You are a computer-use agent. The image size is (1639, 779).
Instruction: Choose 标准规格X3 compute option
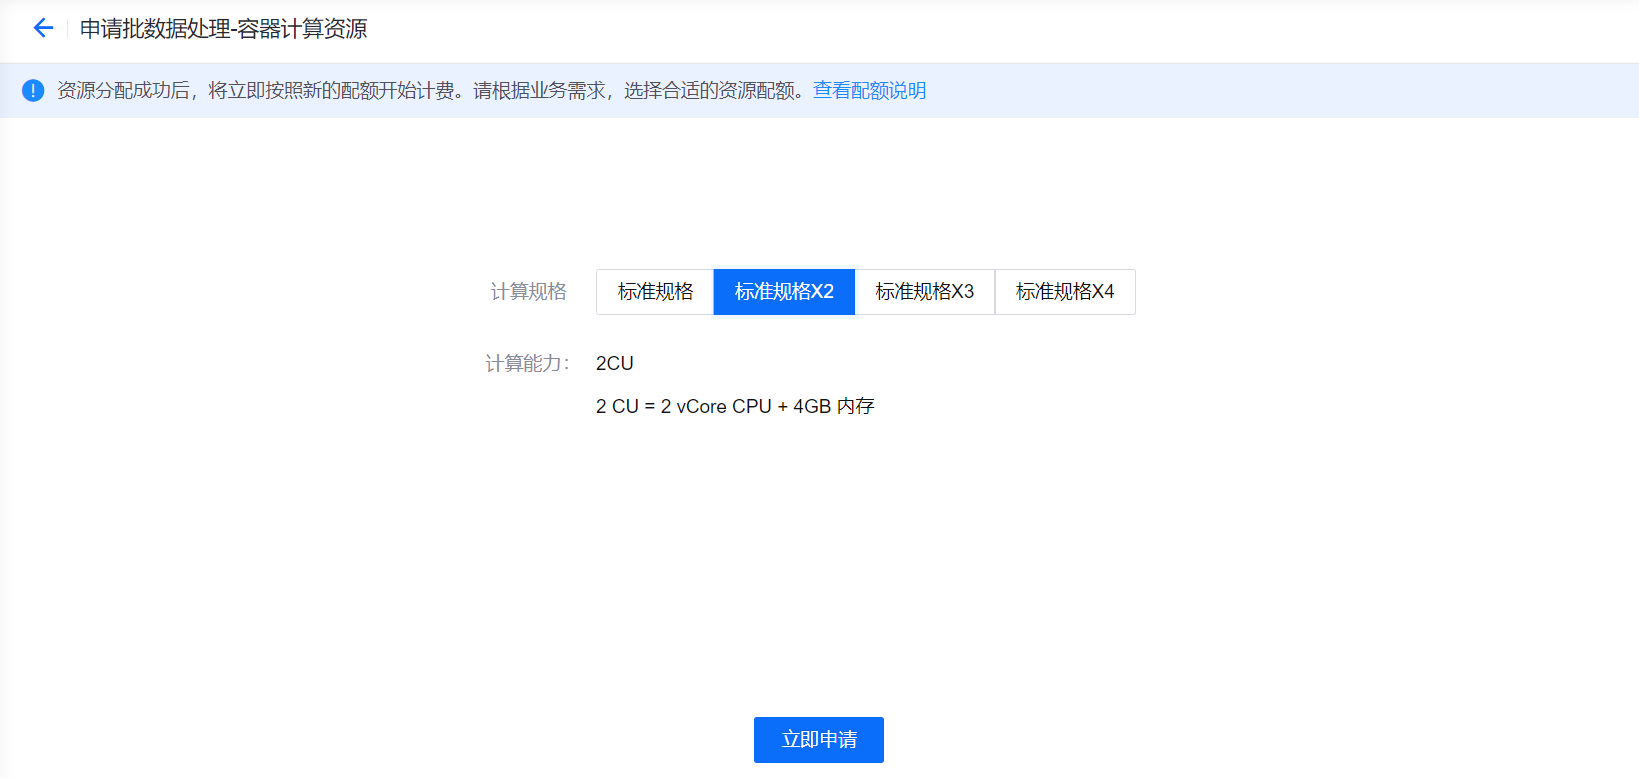[925, 292]
